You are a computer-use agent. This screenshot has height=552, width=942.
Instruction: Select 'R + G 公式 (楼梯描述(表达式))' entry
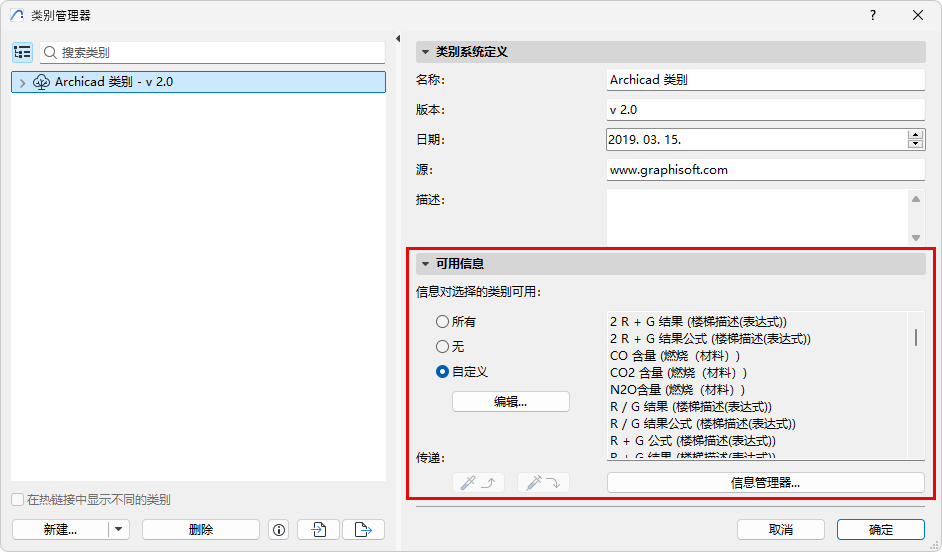pyautogui.click(x=693, y=440)
